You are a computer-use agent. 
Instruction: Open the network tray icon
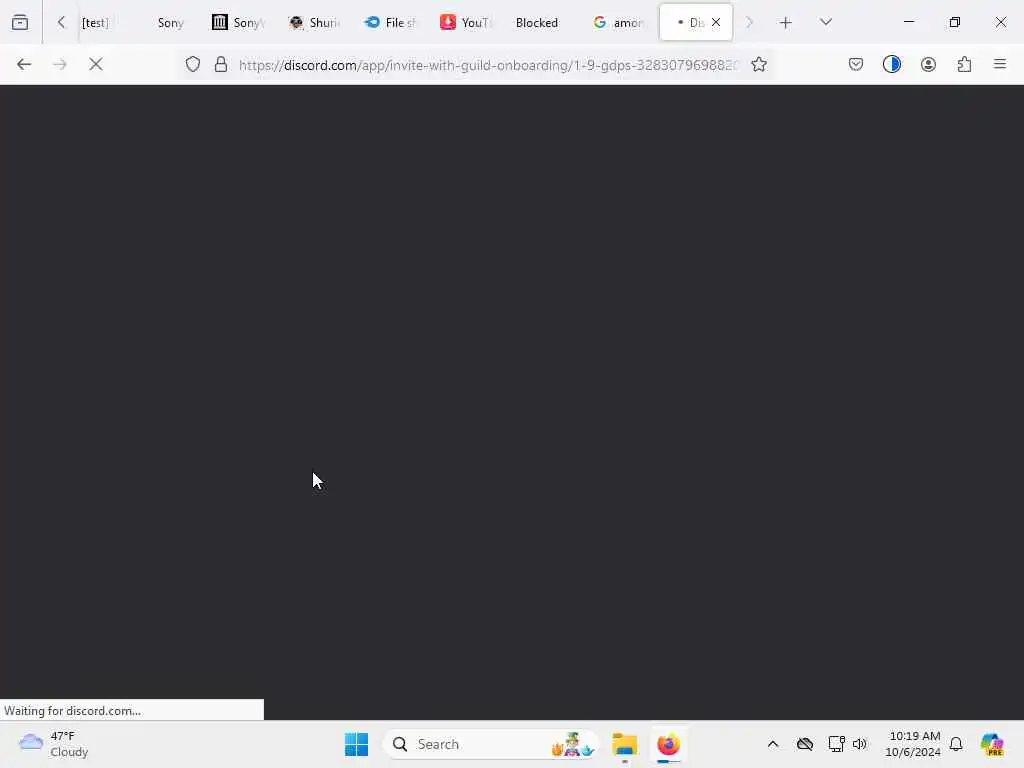point(836,744)
